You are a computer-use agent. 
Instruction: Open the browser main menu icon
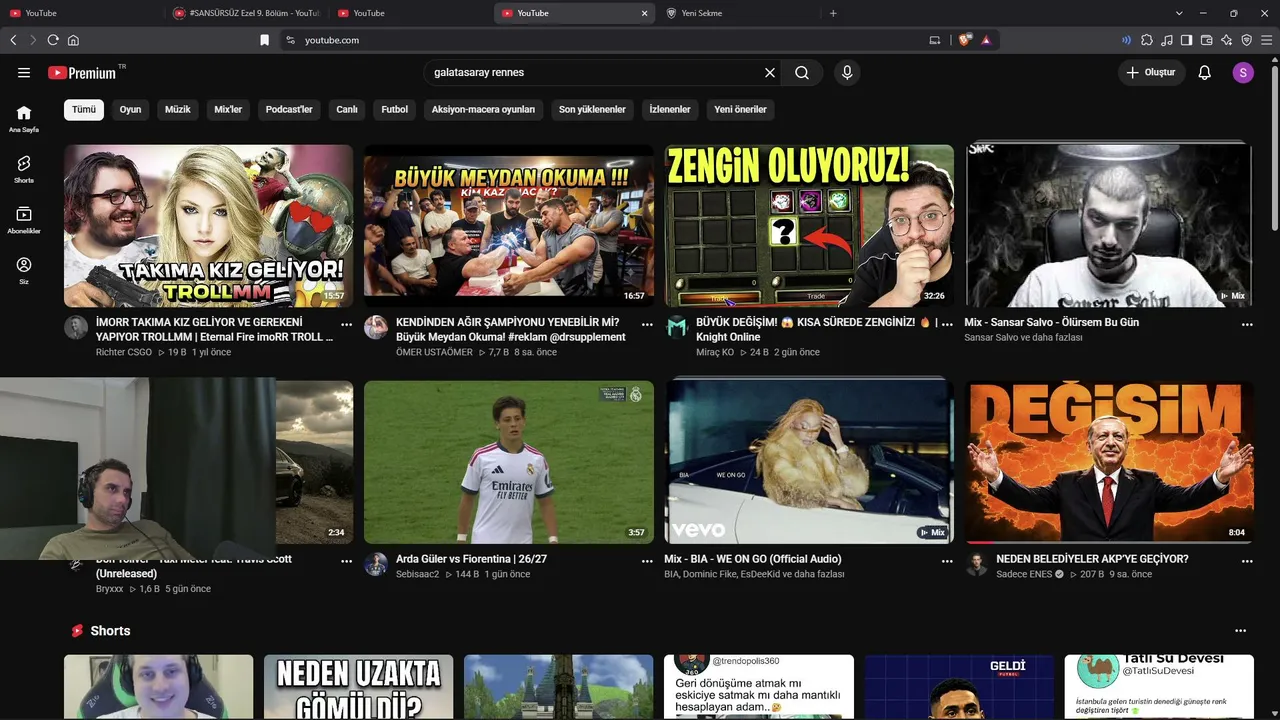tap(1267, 40)
